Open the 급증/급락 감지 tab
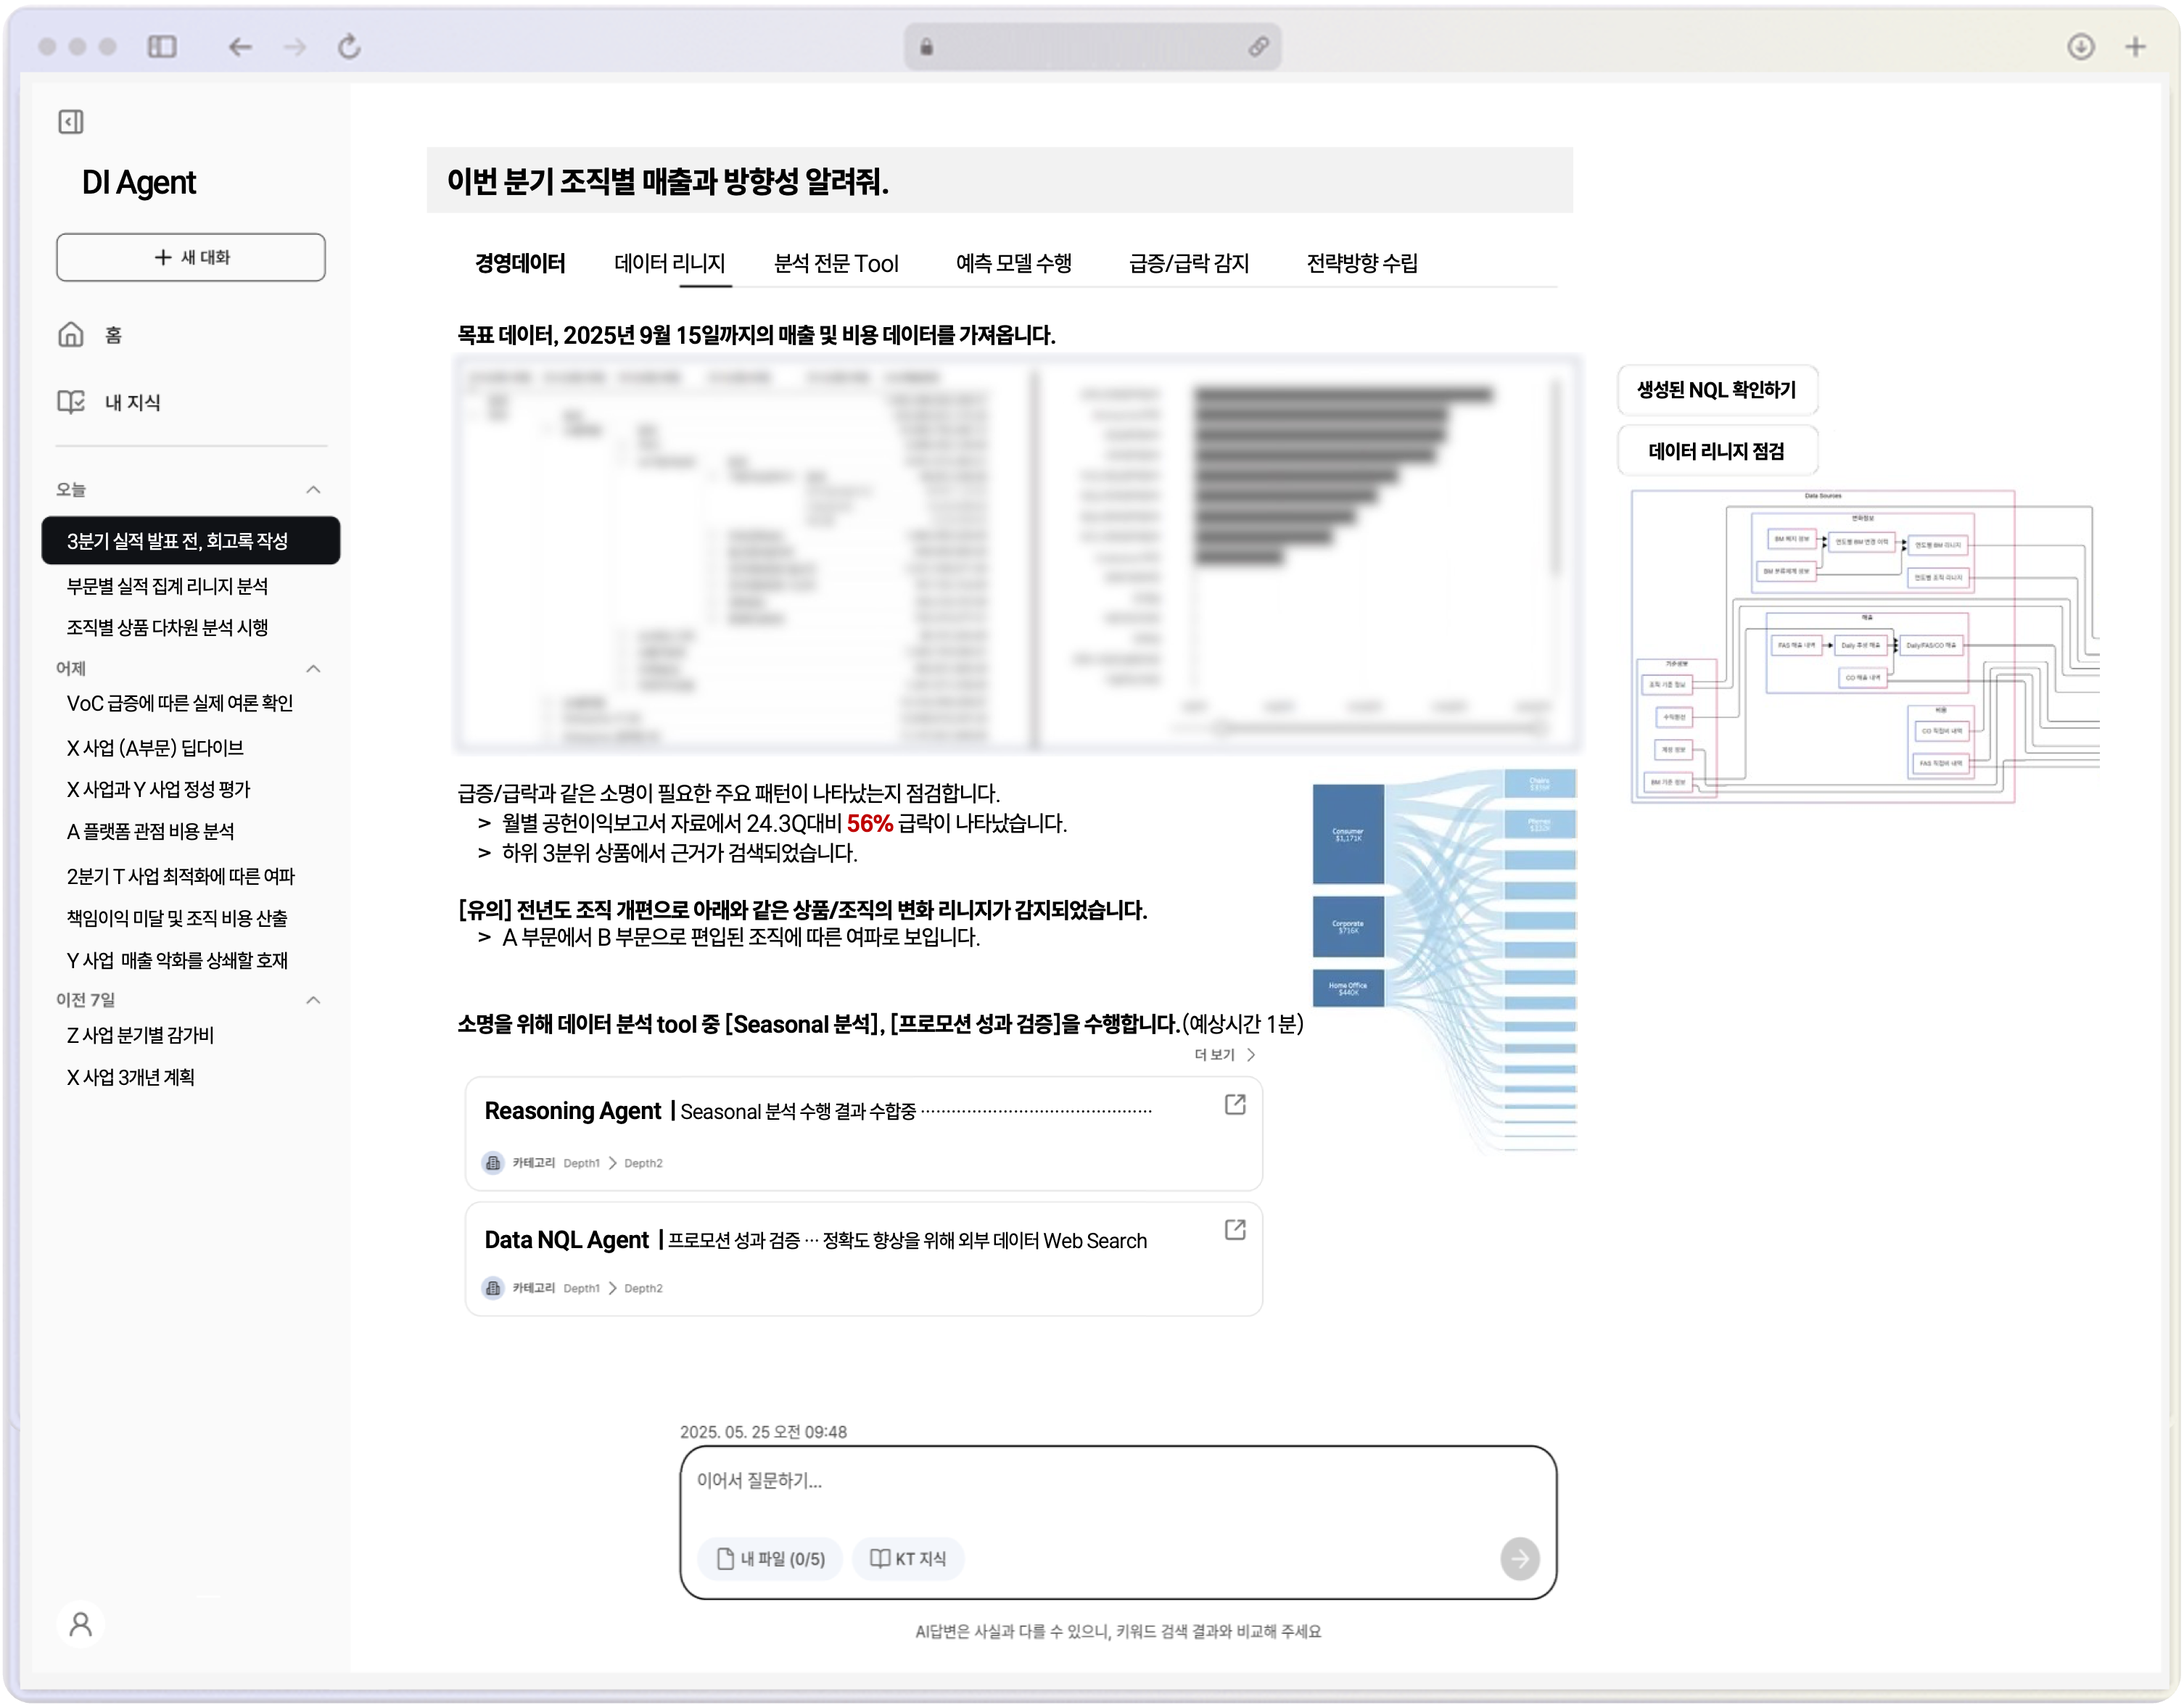 pos(1189,263)
